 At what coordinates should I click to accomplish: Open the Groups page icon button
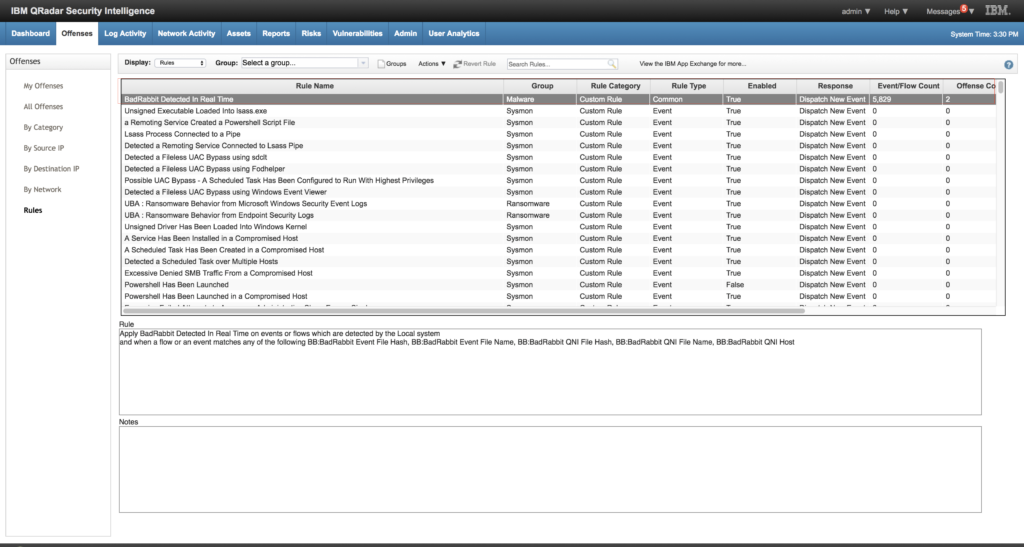coord(392,63)
